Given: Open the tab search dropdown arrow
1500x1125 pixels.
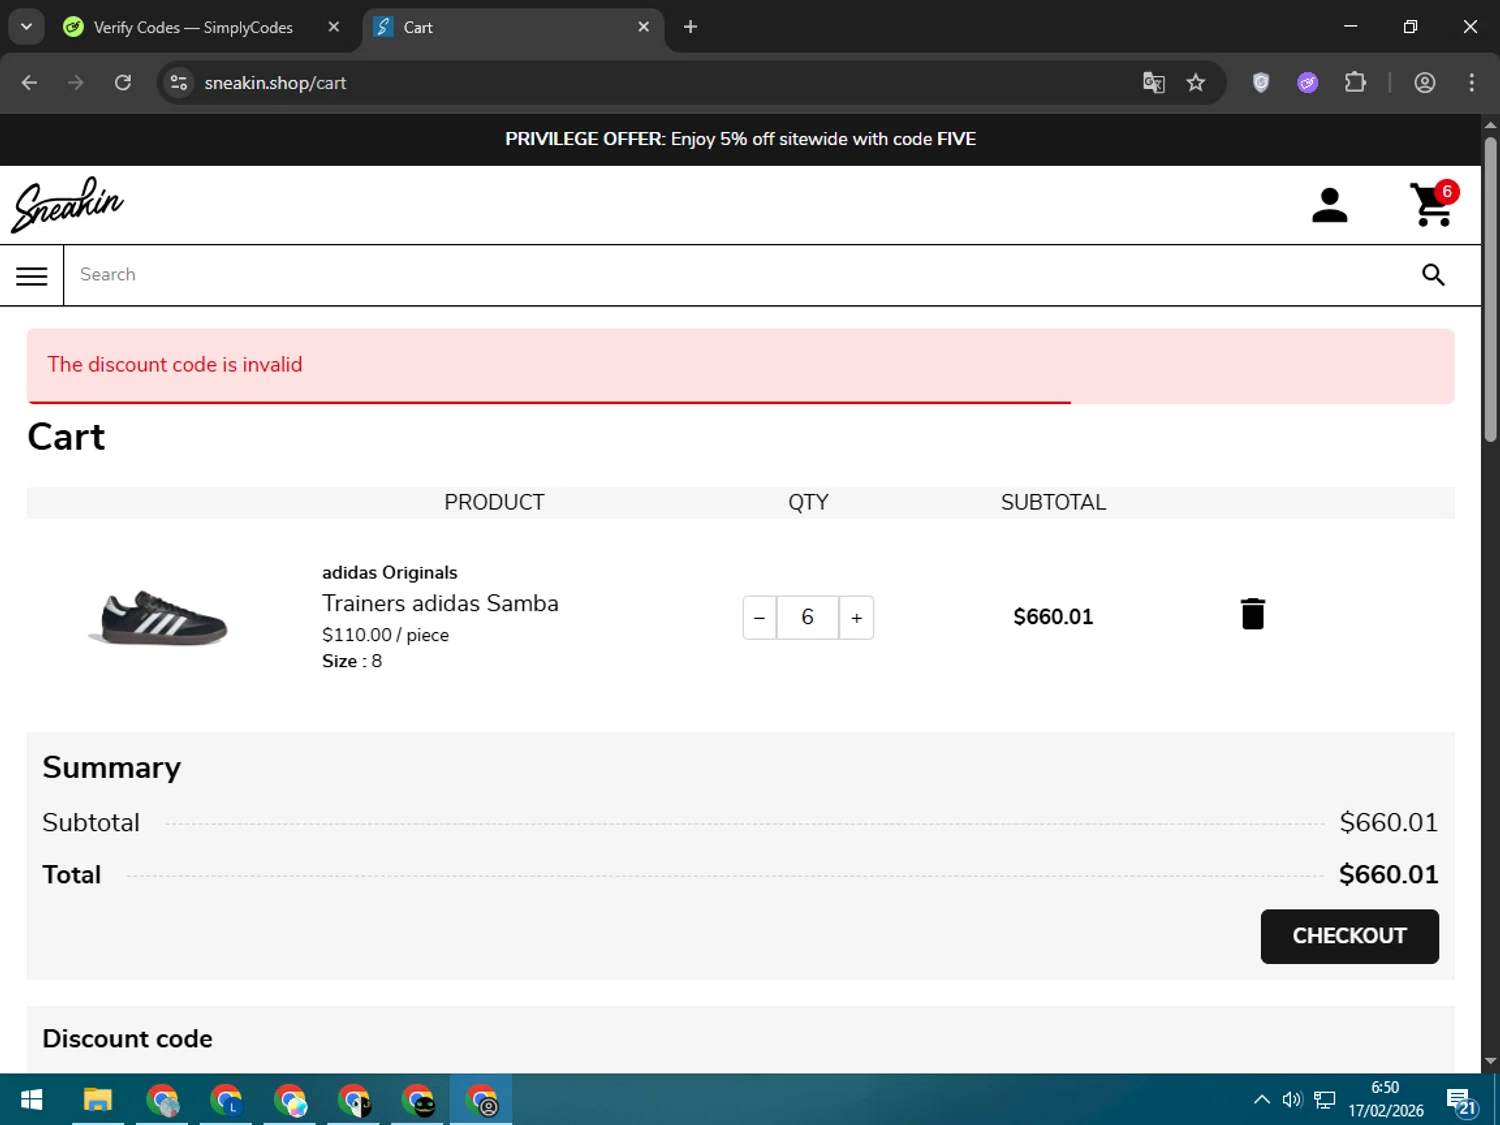Looking at the screenshot, I should 27,27.
